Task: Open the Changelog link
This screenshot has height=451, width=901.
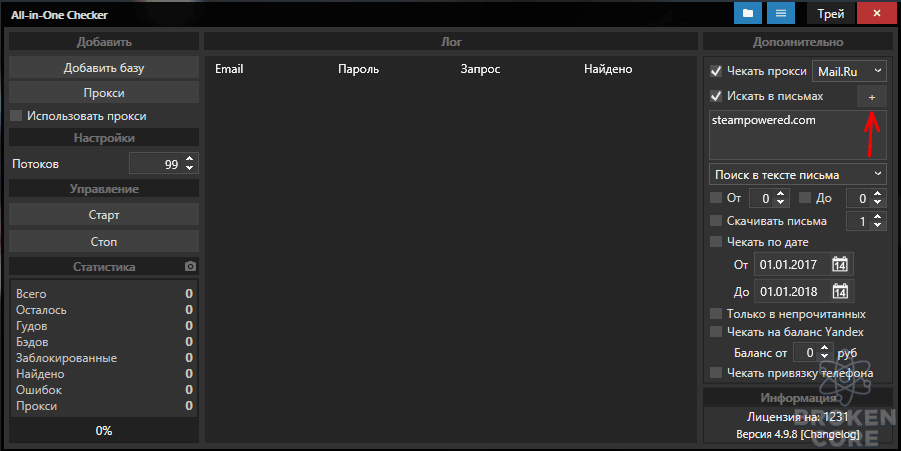Action: point(831,434)
